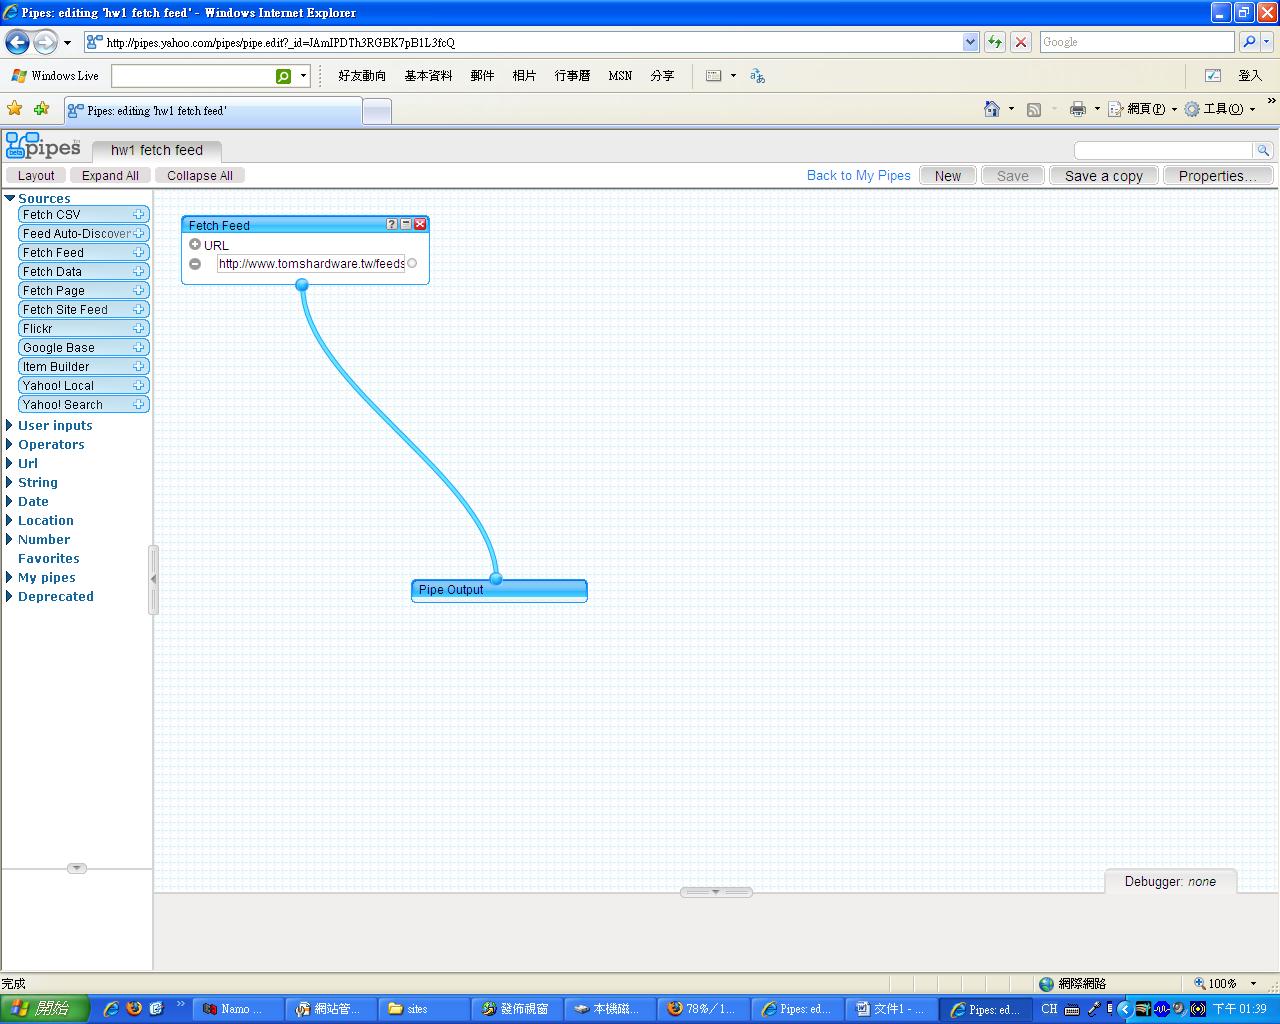Expand the Operators section
The image size is (1280, 1024).
click(x=10, y=444)
